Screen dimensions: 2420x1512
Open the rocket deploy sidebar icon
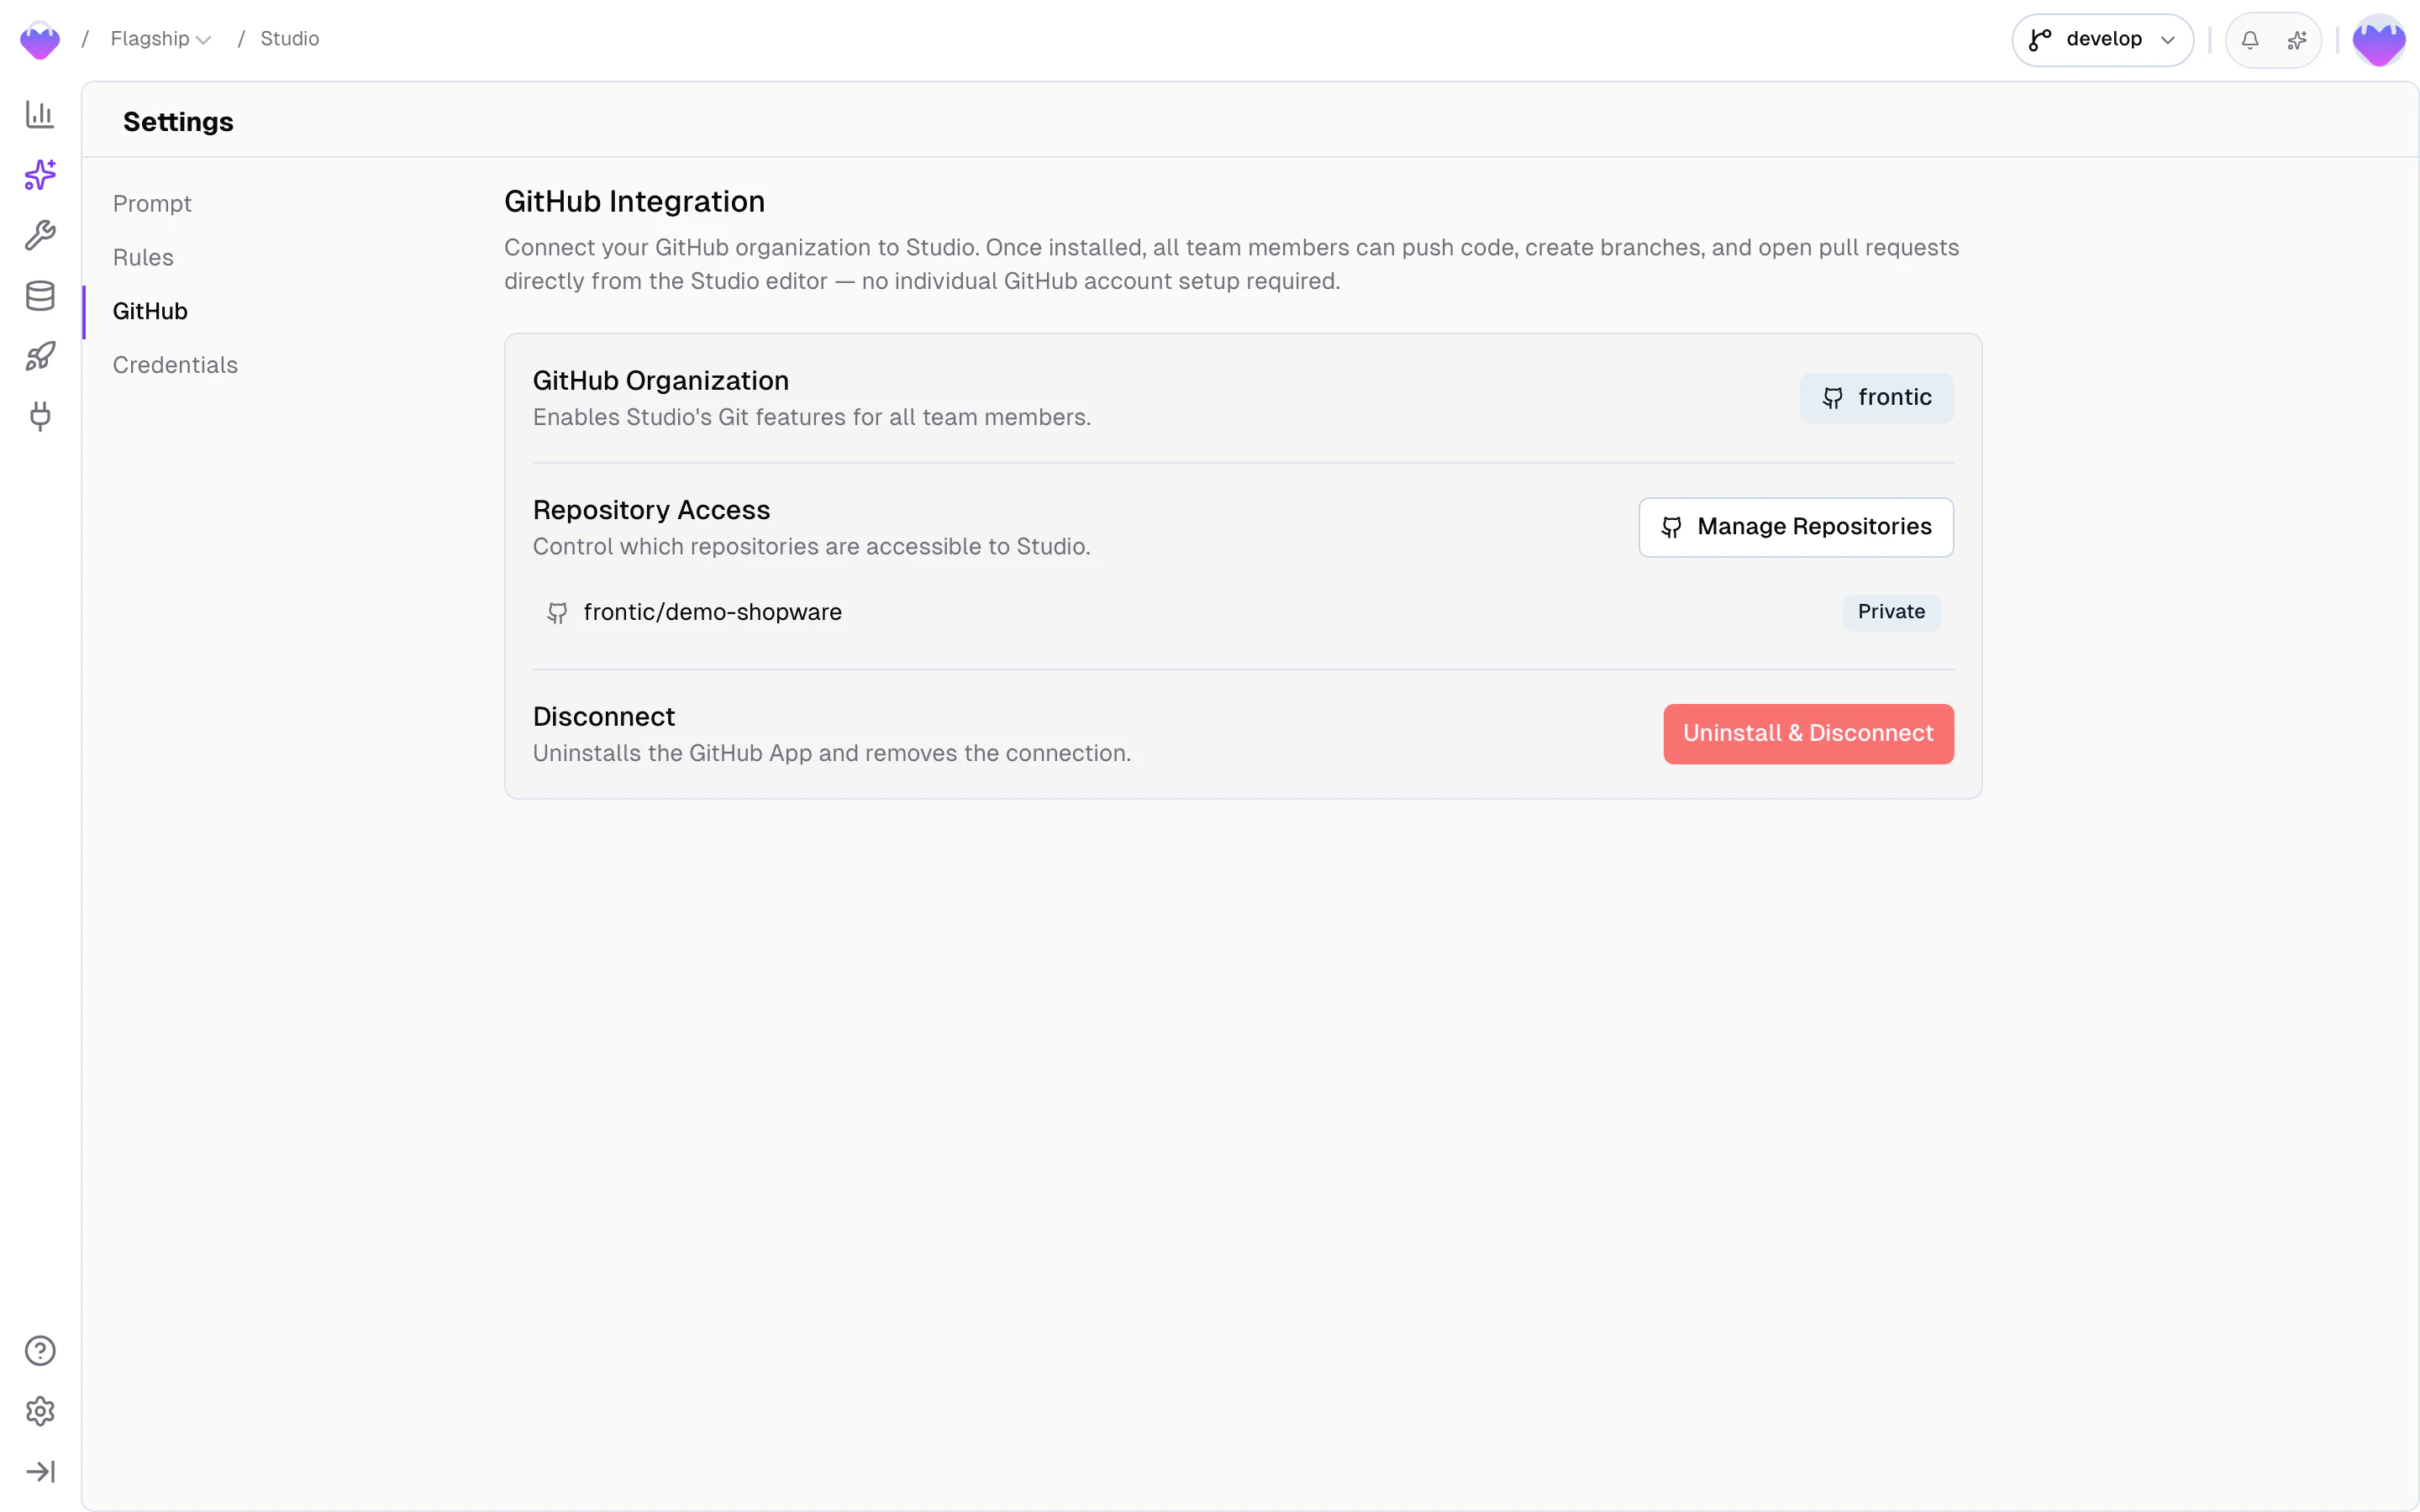[40, 356]
